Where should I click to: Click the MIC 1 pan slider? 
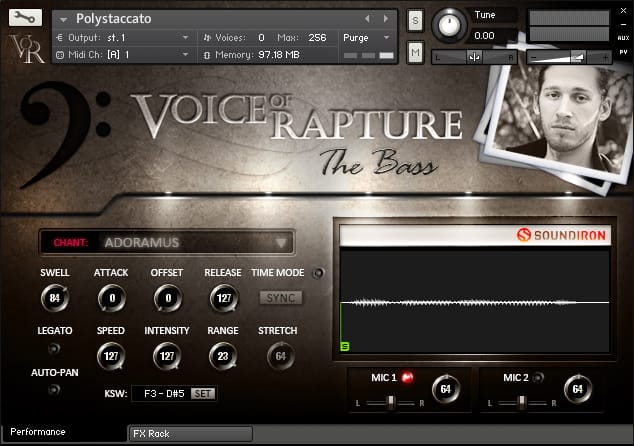tap(390, 401)
